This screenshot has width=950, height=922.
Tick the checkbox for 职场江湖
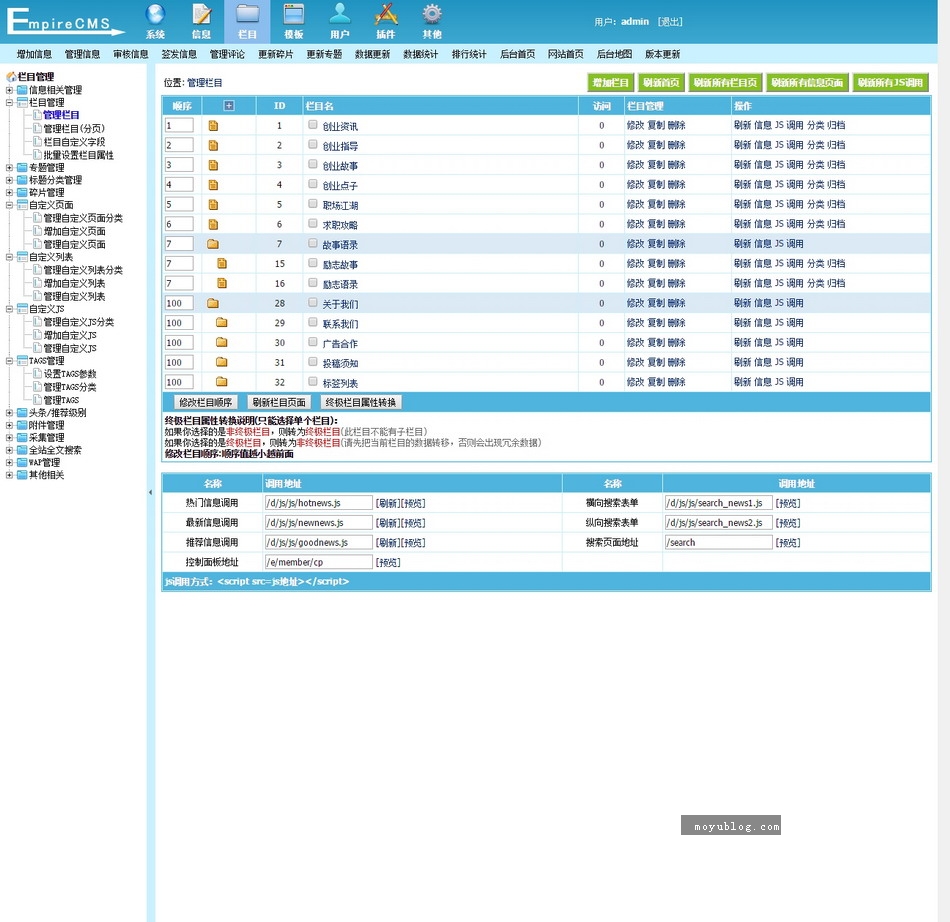[313, 204]
